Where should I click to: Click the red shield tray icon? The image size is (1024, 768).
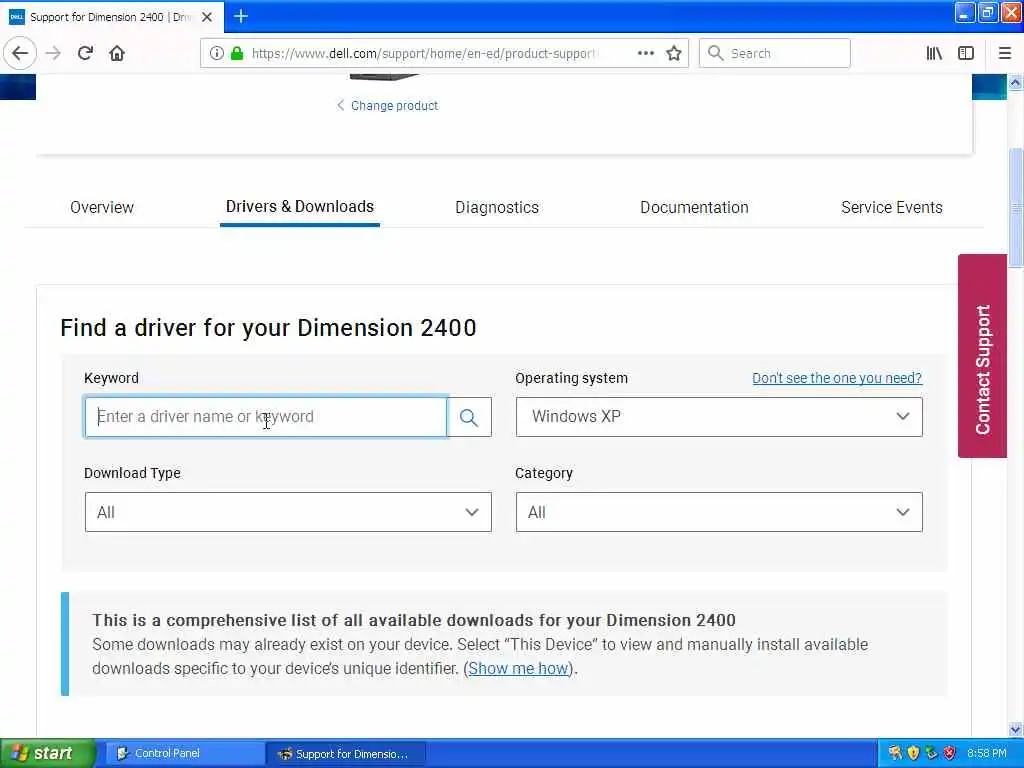coord(949,753)
